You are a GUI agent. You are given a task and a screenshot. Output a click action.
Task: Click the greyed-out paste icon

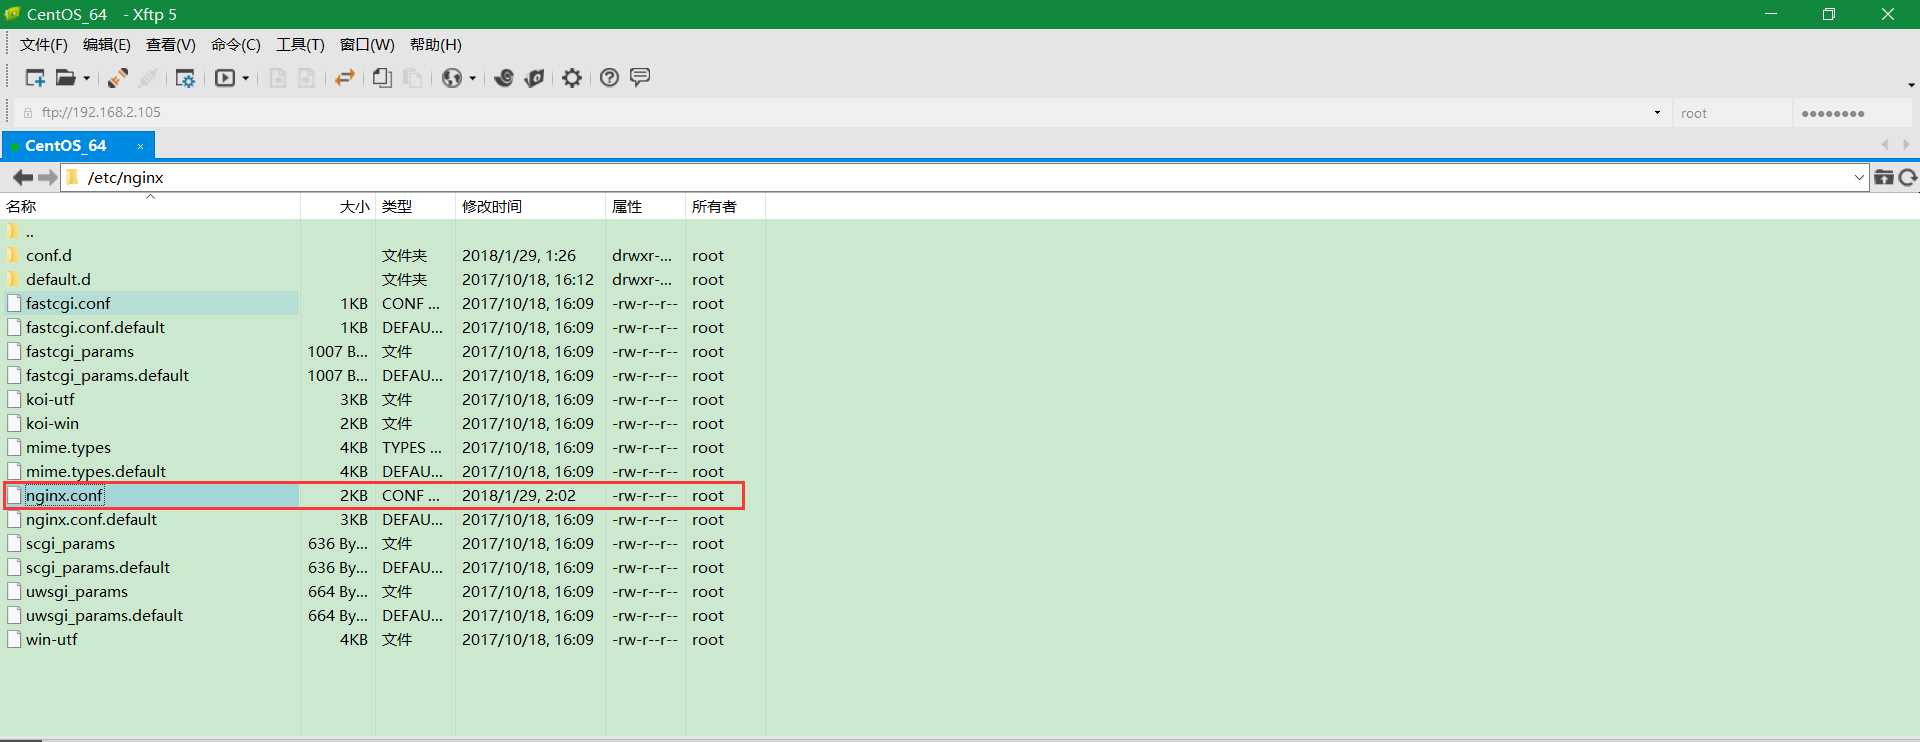click(x=413, y=78)
